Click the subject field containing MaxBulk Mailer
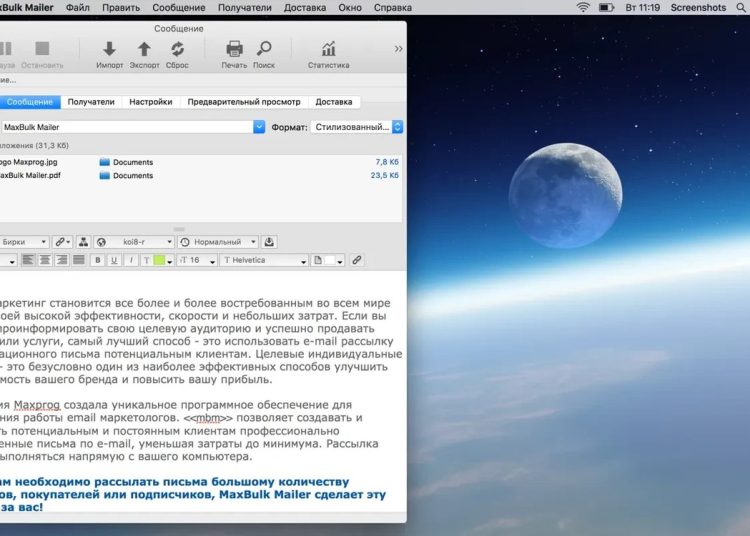This screenshot has height=536, width=750. click(x=128, y=127)
